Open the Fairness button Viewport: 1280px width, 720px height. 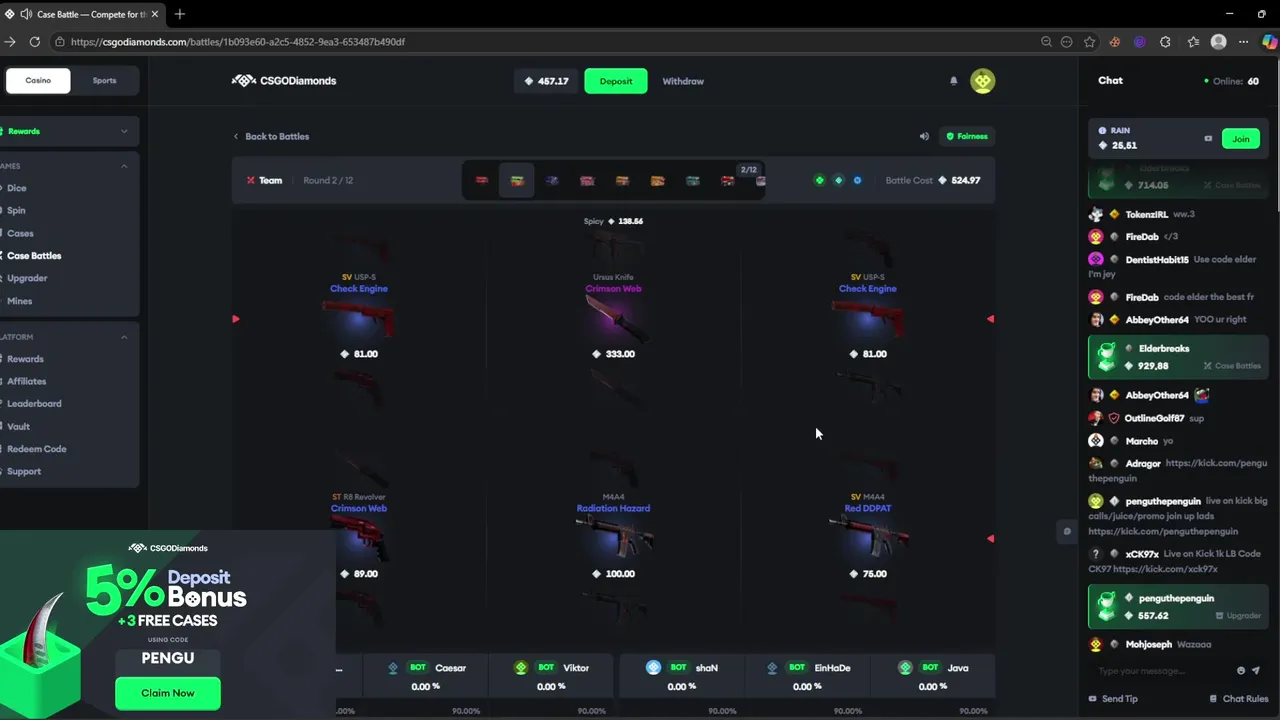tap(967, 136)
